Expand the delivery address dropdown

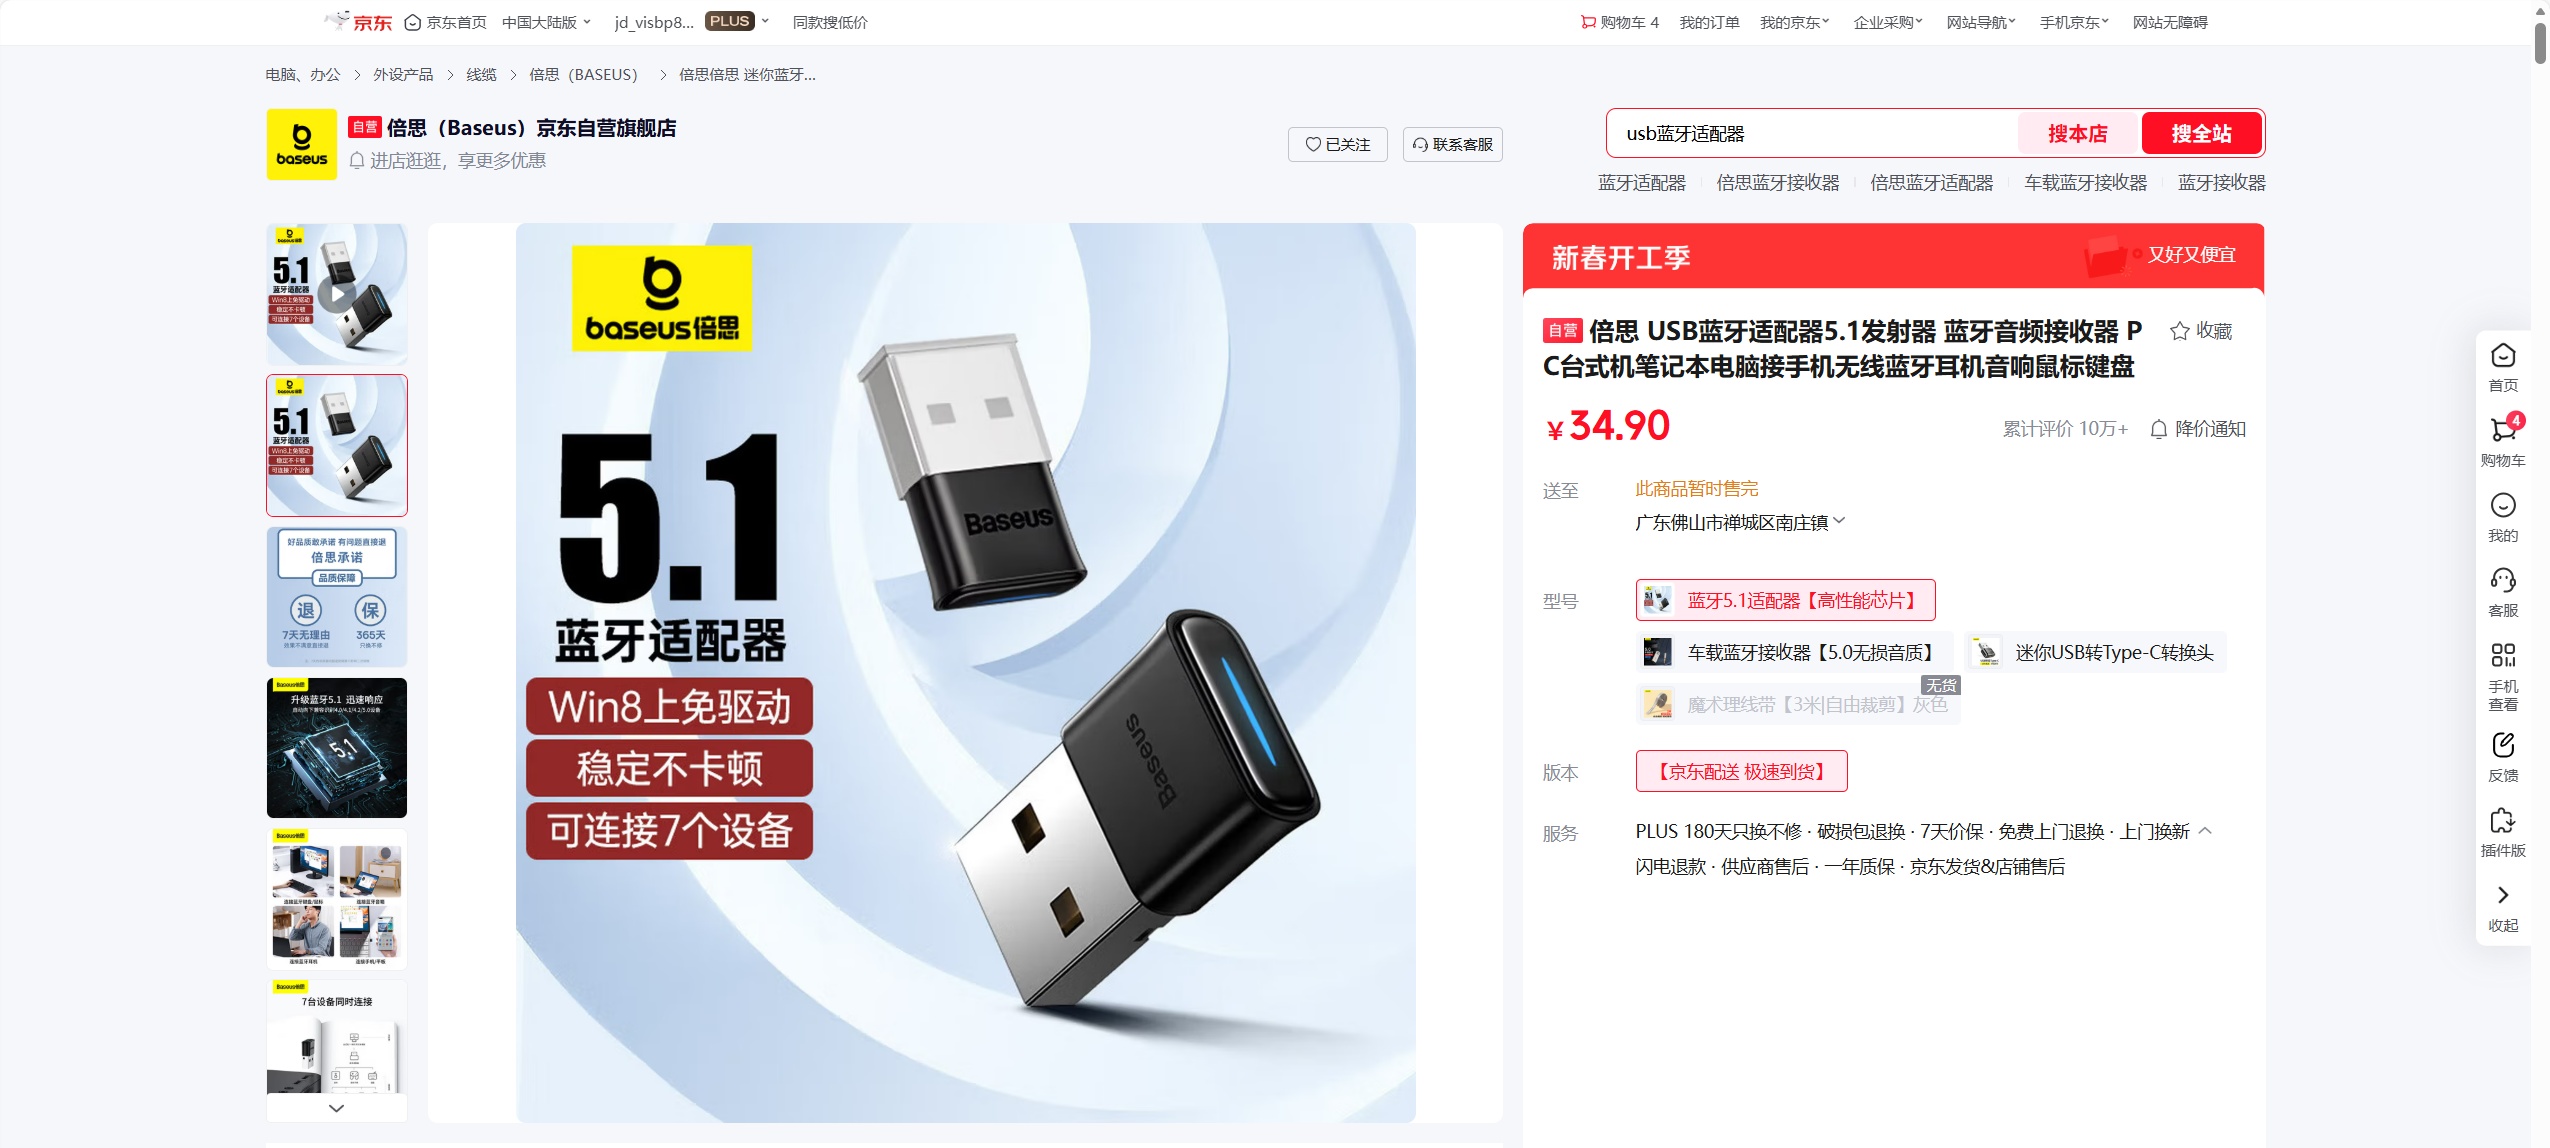tap(1839, 521)
